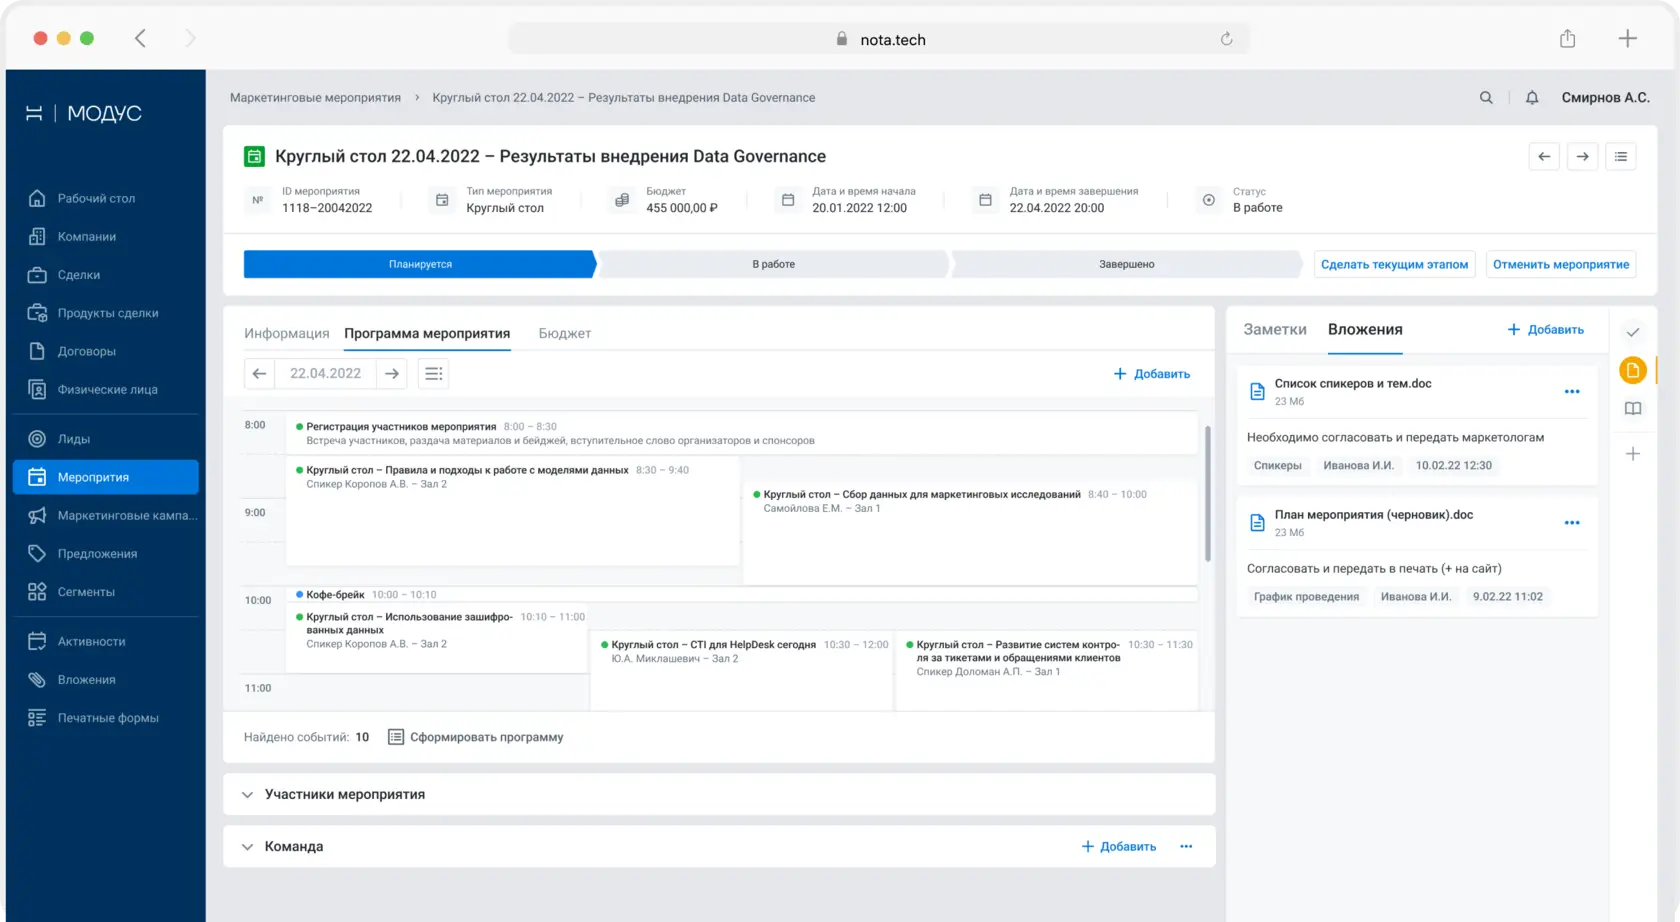Switch to the Заметки tab
The height and width of the screenshot is (922, 1680).
[1275, 330]
